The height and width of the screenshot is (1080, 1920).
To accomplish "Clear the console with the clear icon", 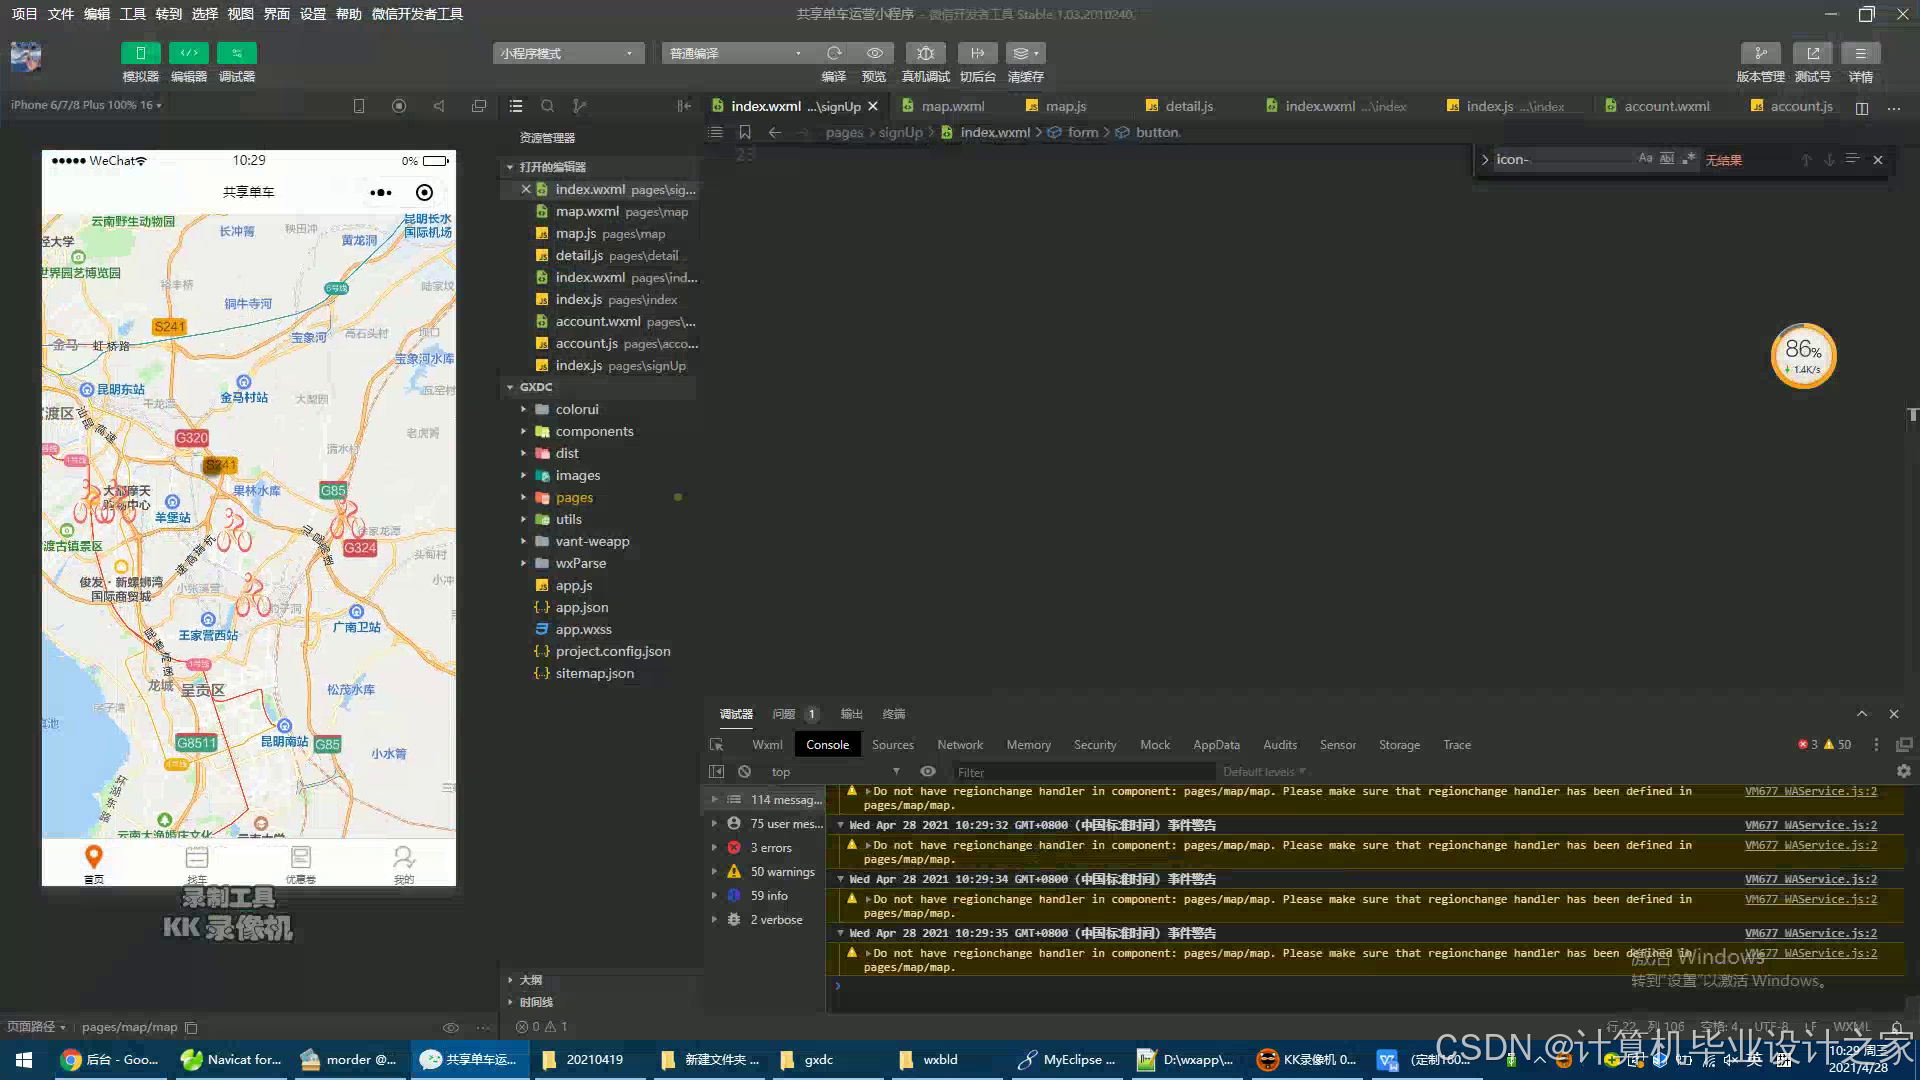I will (x=744, y=772).
